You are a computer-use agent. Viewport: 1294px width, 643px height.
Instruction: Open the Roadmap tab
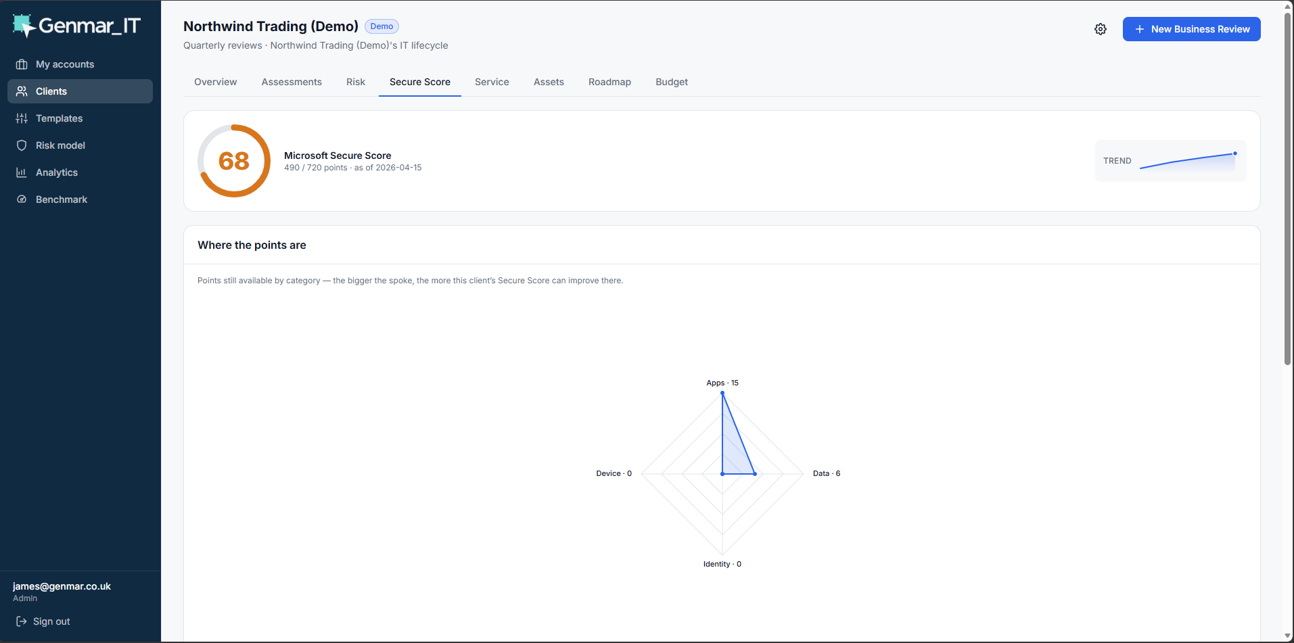[x=609, y=82]
